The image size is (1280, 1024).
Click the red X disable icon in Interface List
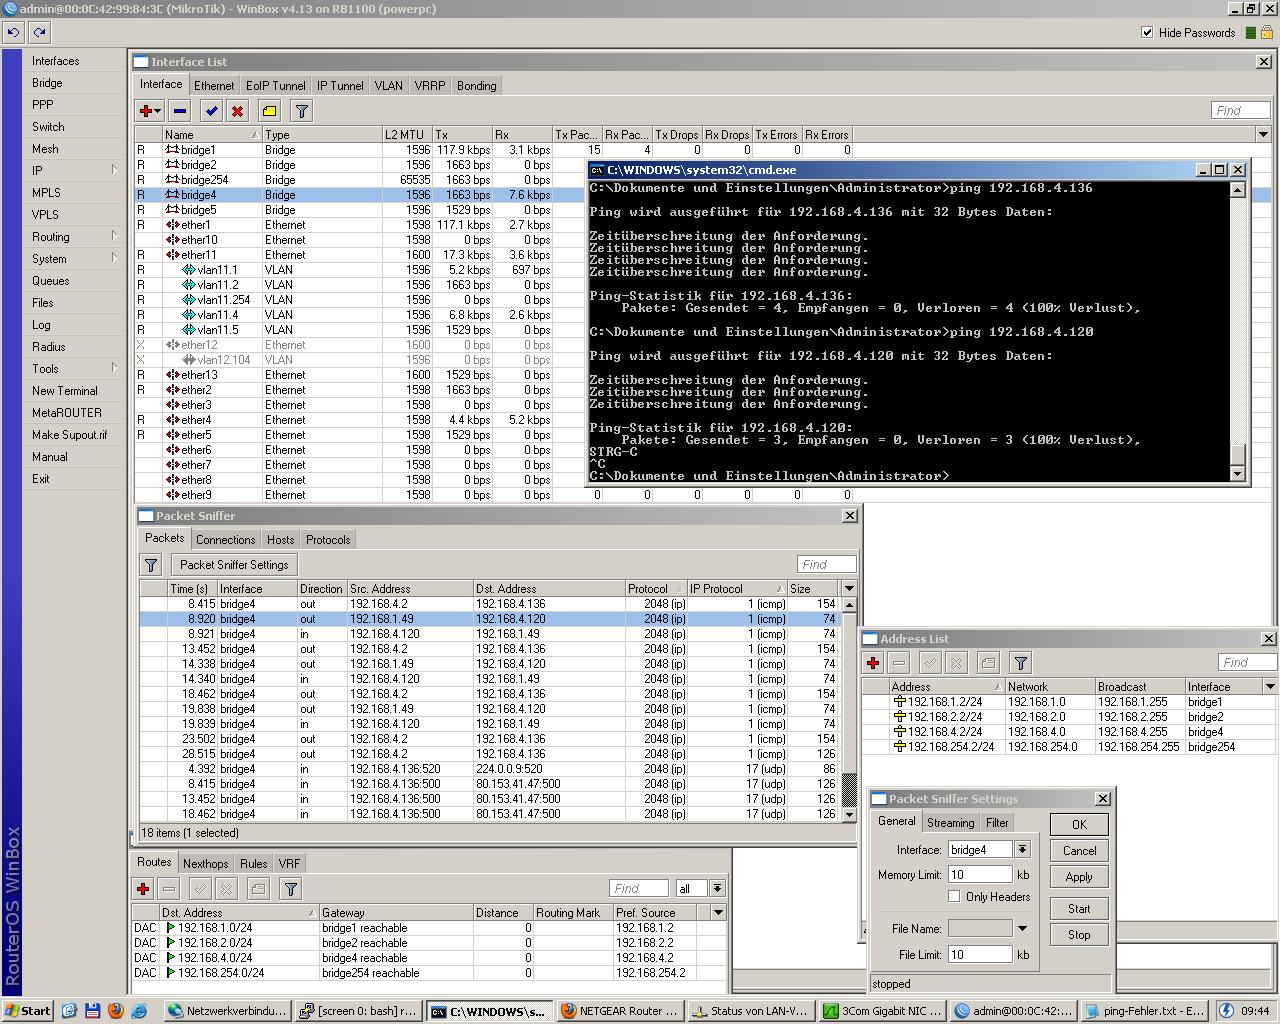pos(237,111)
